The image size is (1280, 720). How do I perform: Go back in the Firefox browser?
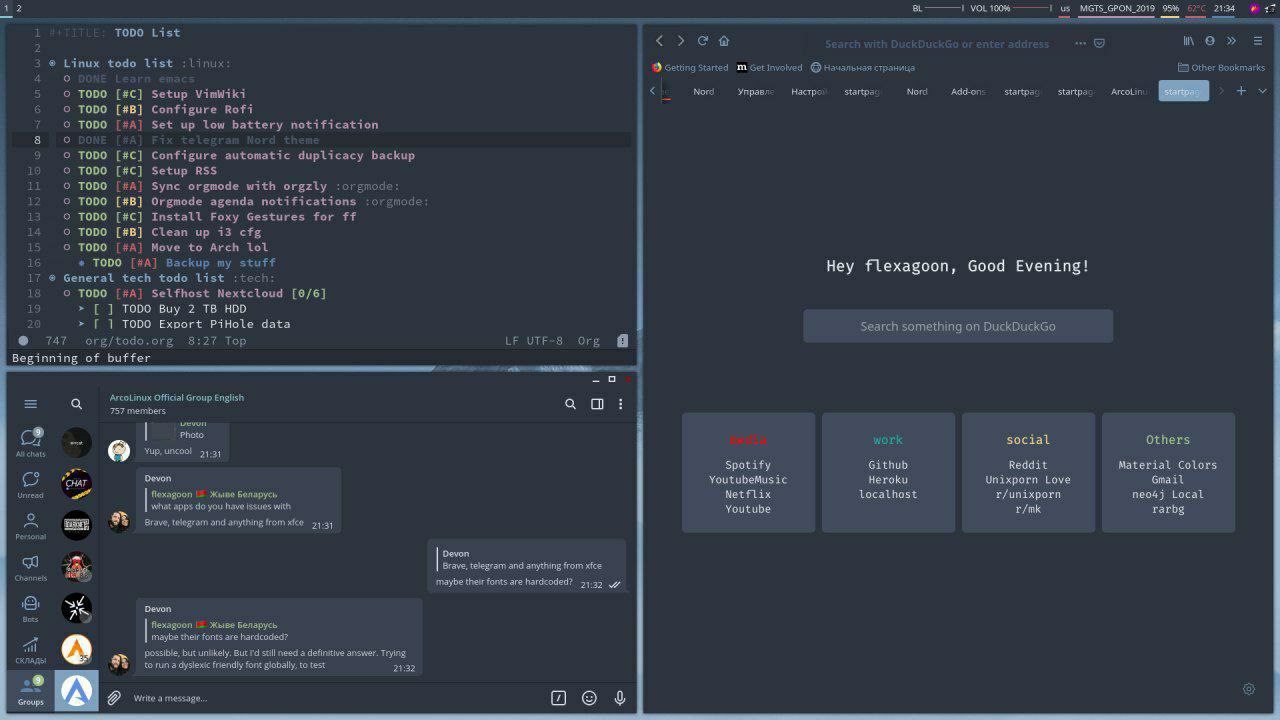pos(659,41)
